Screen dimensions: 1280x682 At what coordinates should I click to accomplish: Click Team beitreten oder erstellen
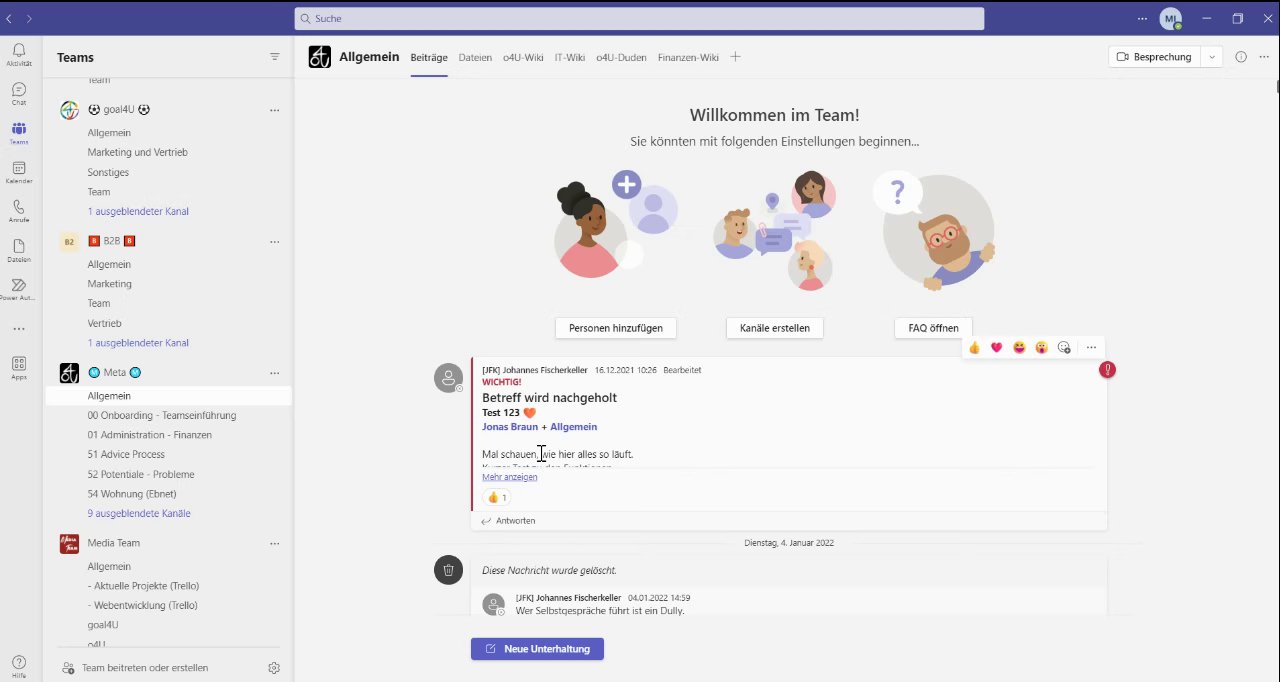pyautogui.click(x=135, y=668)
